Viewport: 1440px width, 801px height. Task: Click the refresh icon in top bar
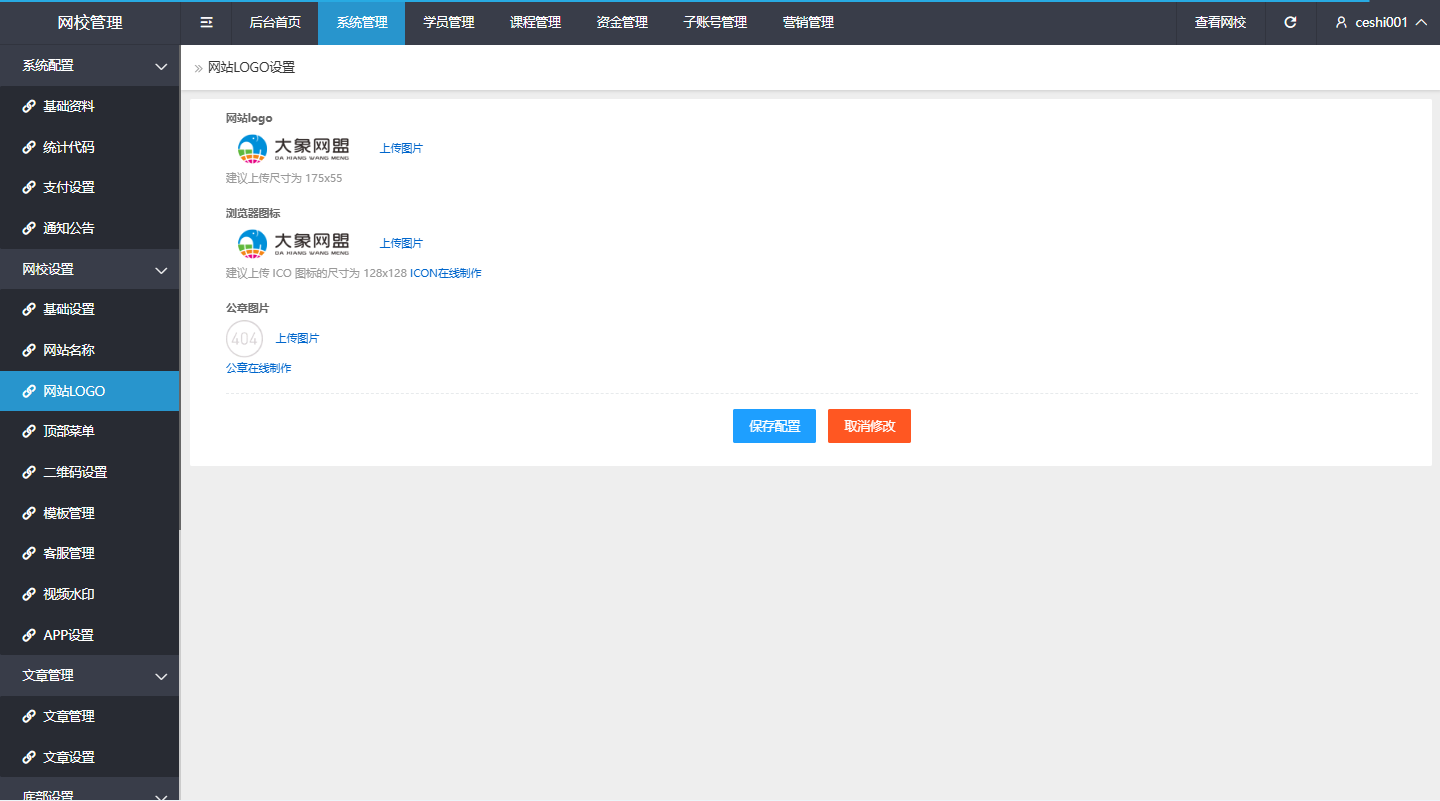click(1290, 22)
